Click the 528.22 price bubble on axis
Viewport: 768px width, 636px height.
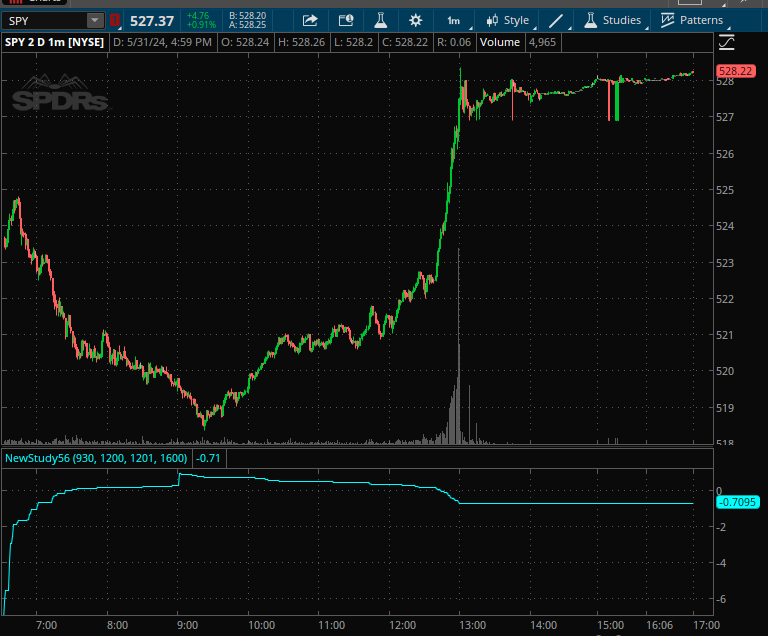pos(735,71)
